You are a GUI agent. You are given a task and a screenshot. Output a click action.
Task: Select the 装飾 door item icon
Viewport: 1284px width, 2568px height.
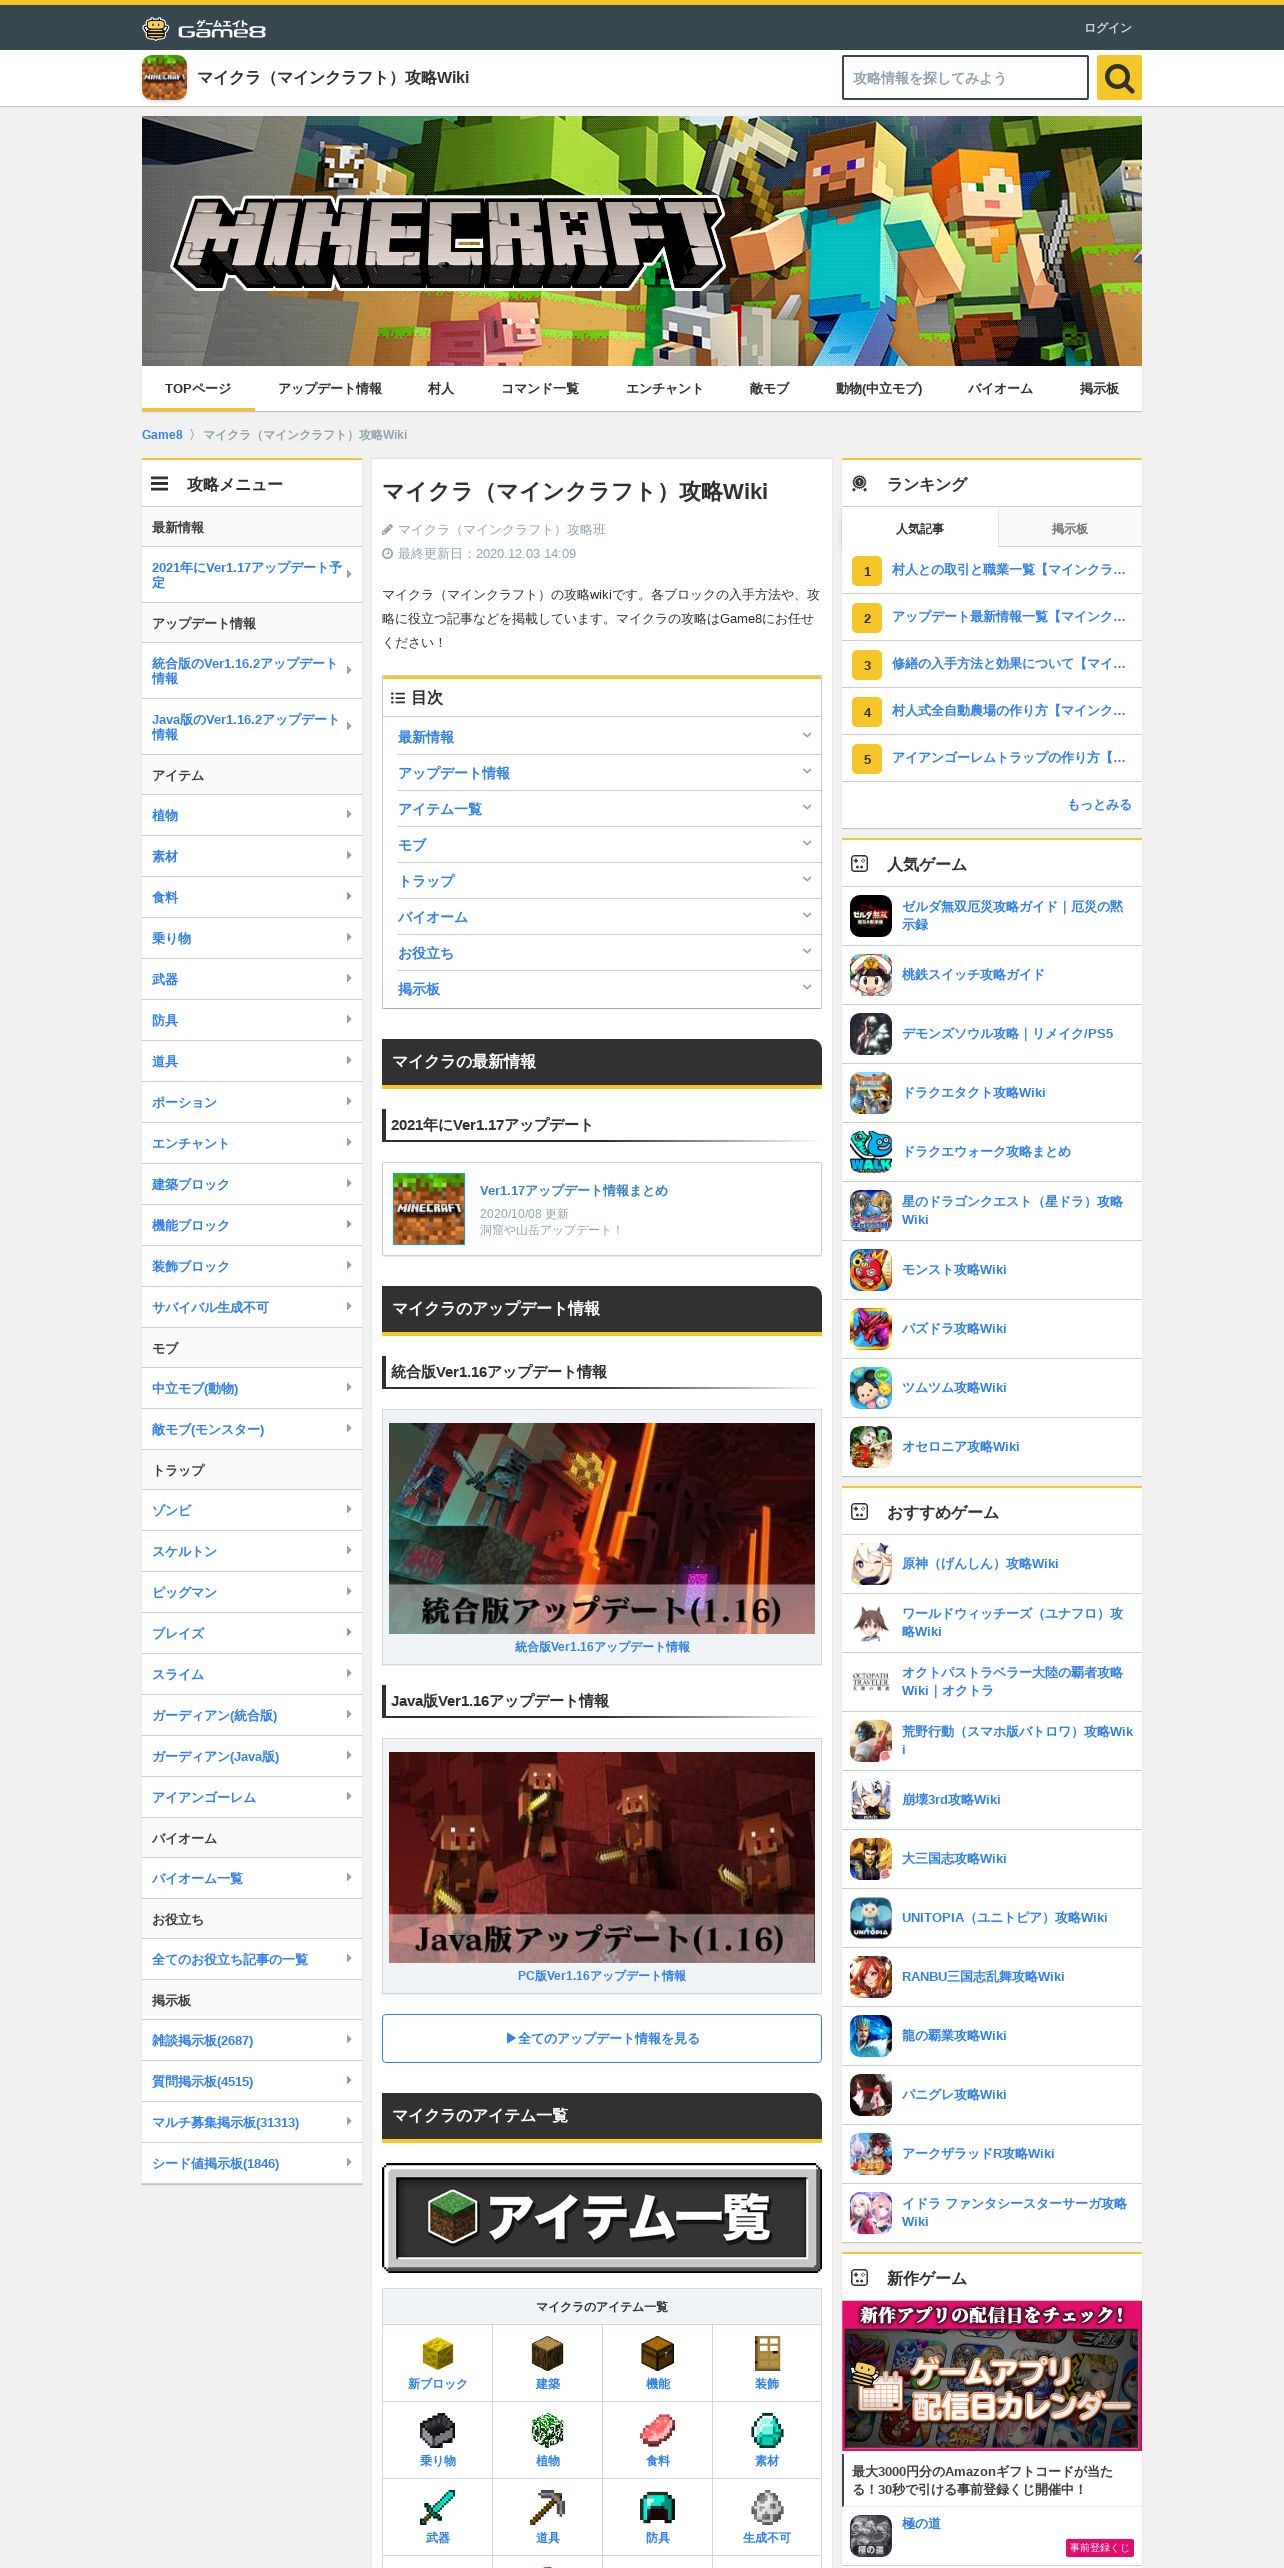tap(767, 2354)
